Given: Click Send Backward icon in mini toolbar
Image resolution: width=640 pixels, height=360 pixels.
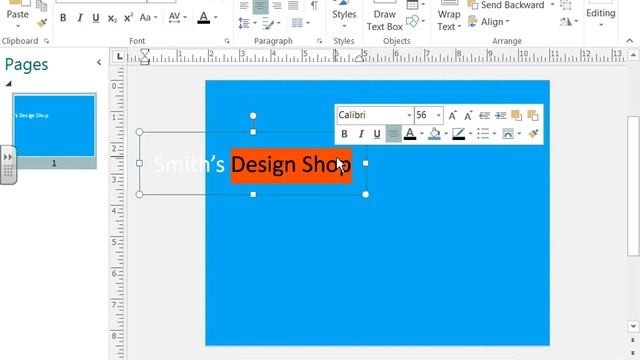Looking at the screenshot, I should click(533, 116).
